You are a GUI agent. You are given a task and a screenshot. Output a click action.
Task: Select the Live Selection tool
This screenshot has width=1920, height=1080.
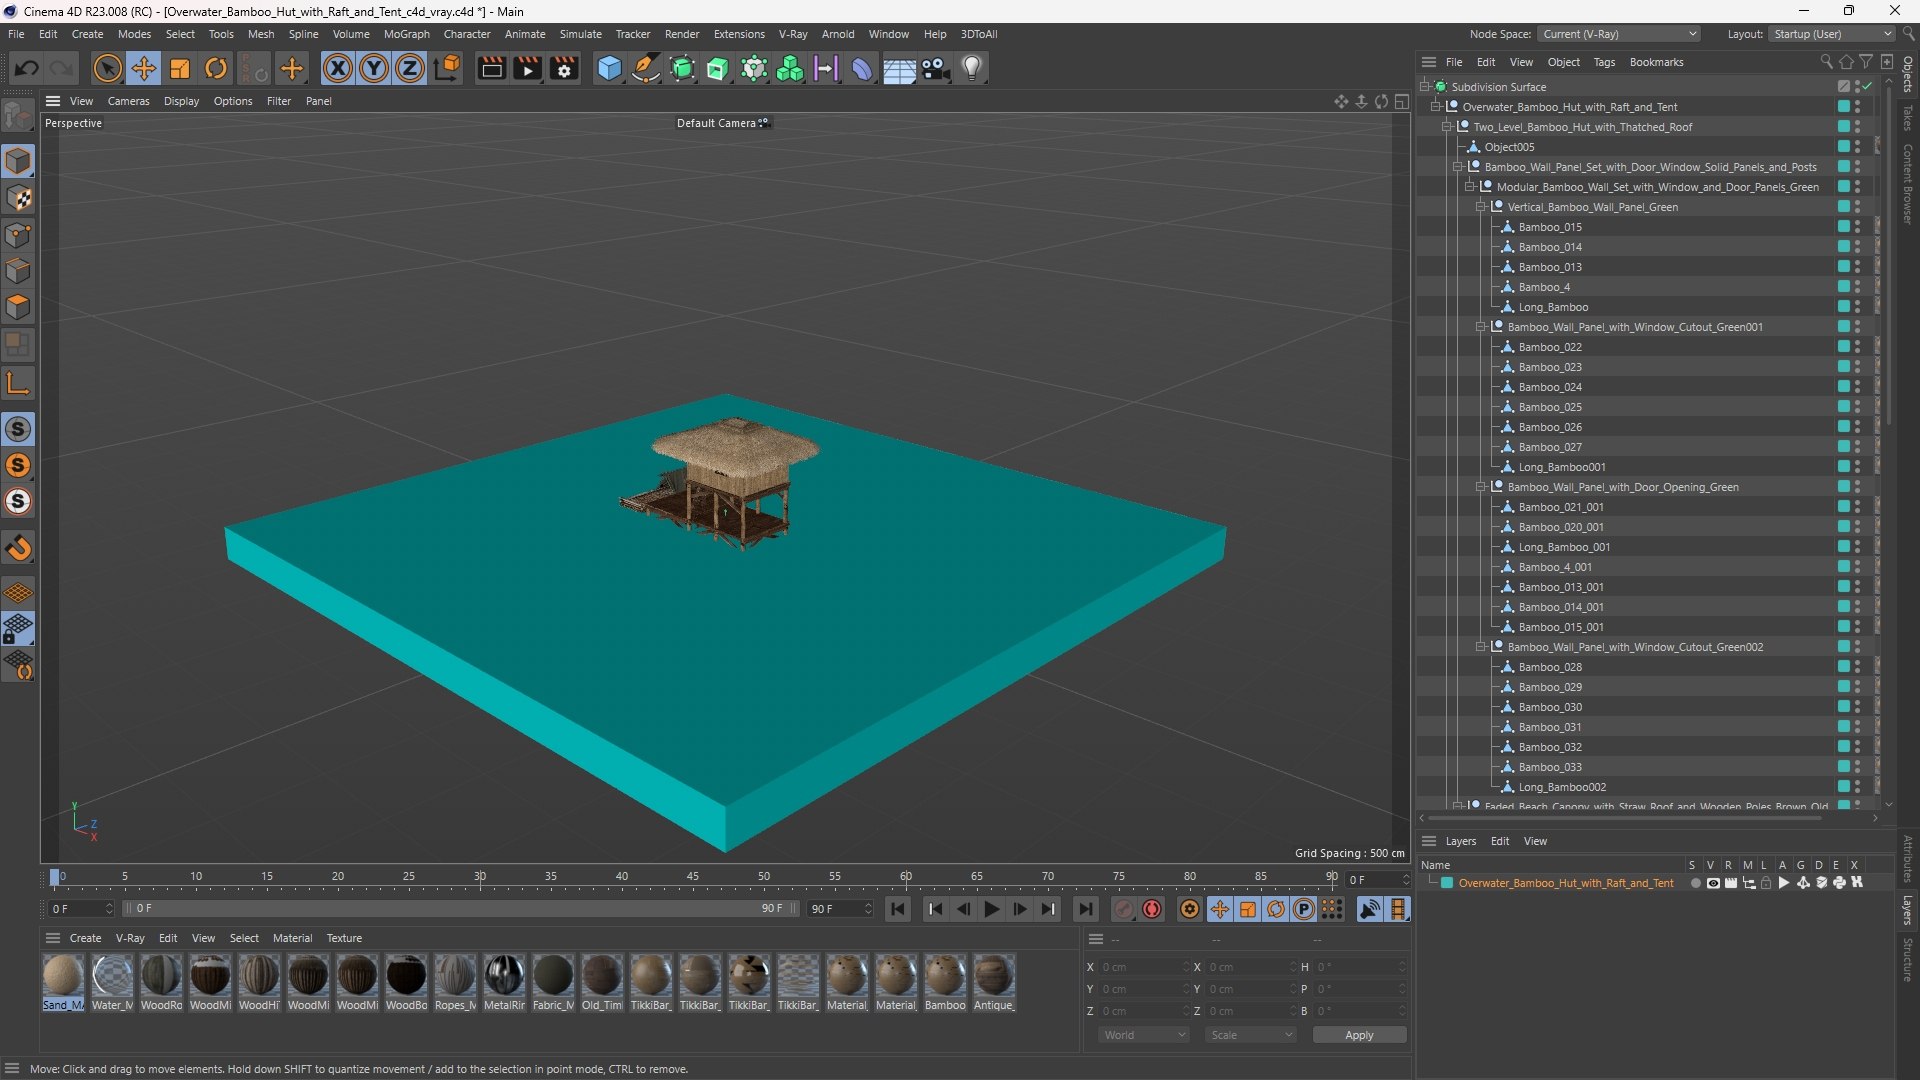107,68
